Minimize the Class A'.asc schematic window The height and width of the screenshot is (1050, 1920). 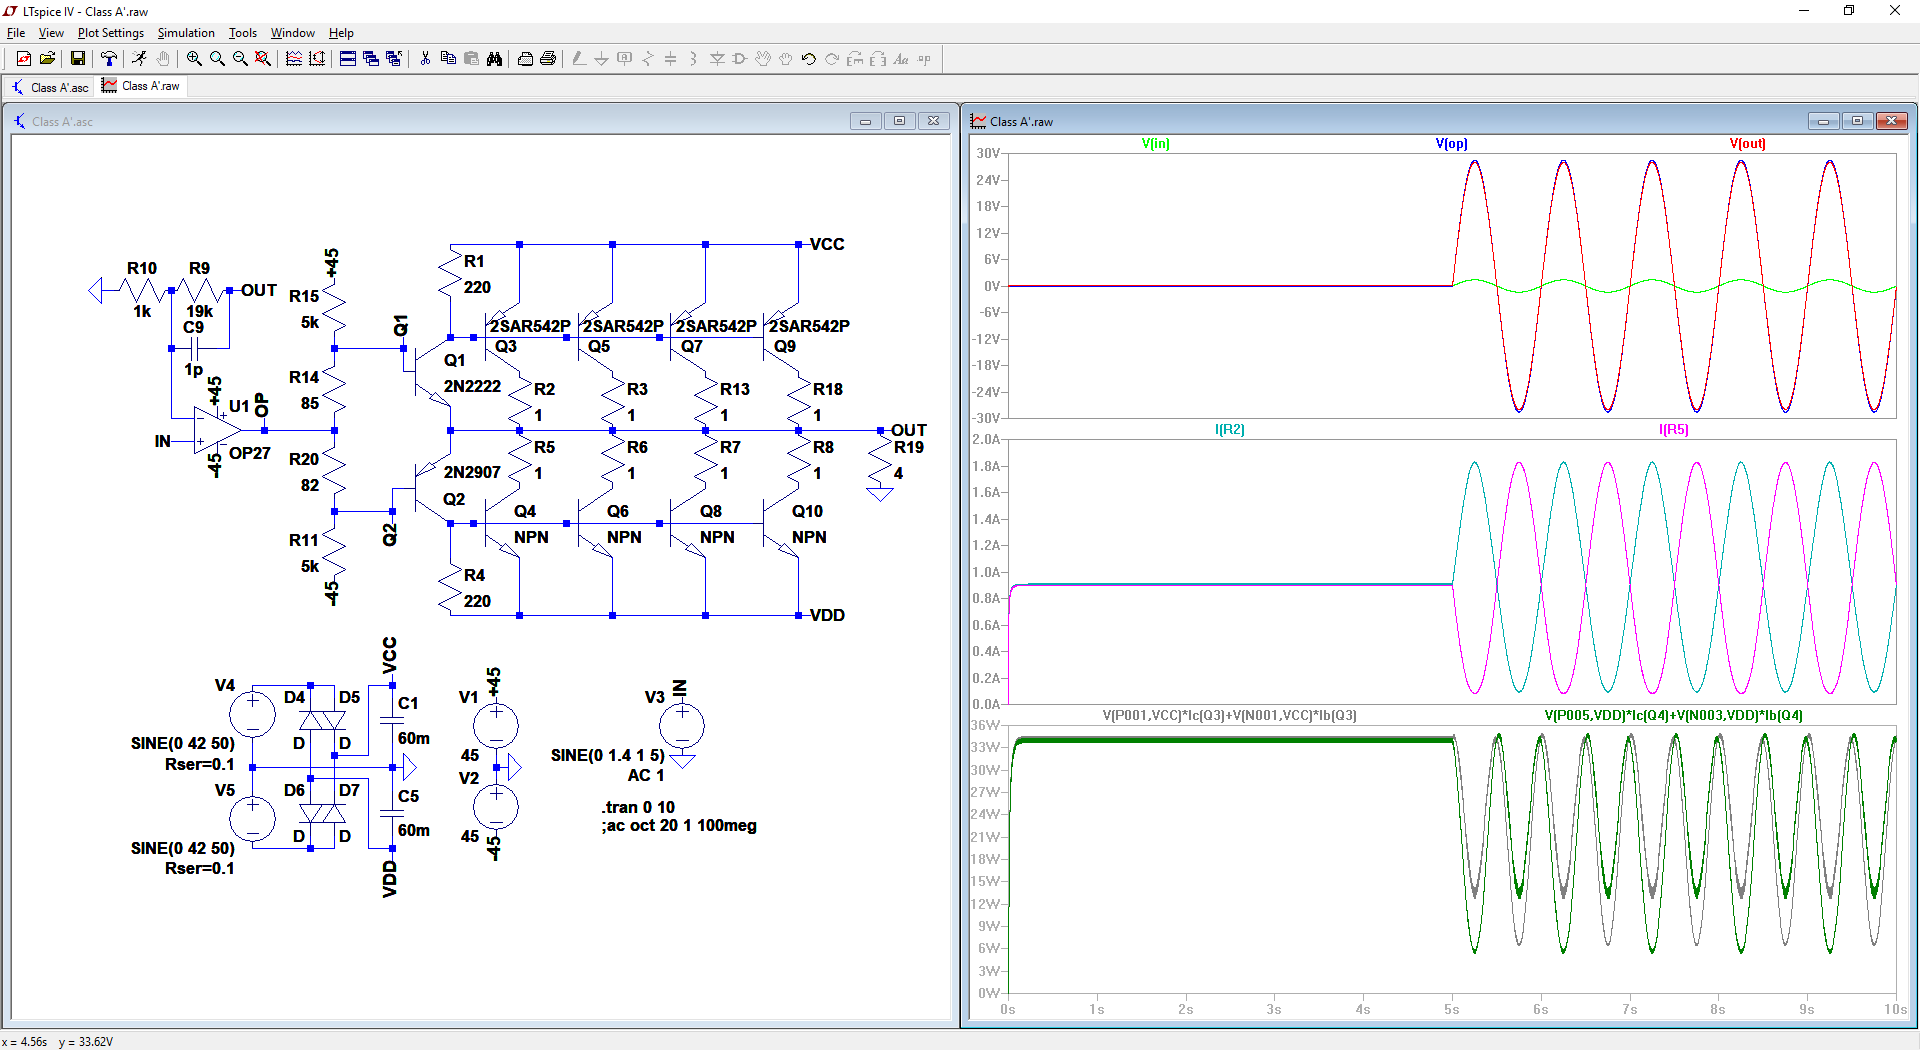[x=865, y=121]
